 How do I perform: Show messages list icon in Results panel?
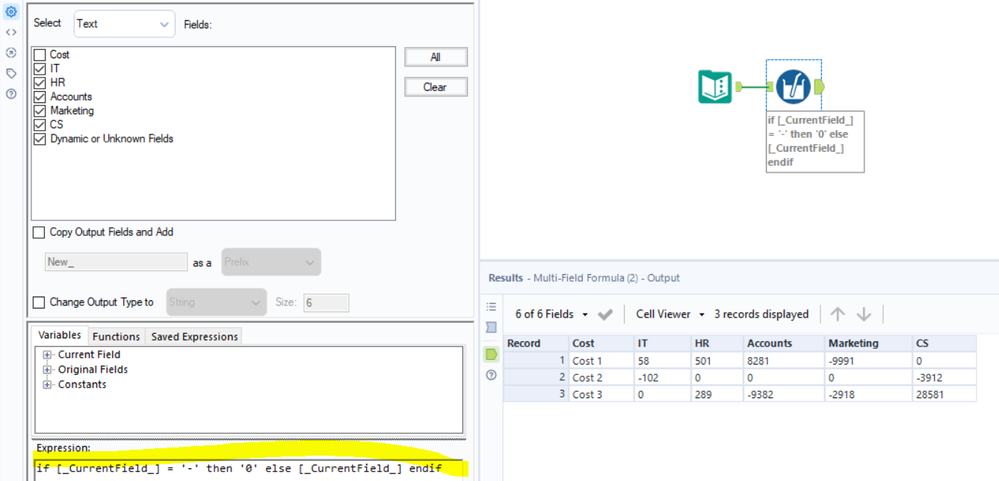[491, 306]
